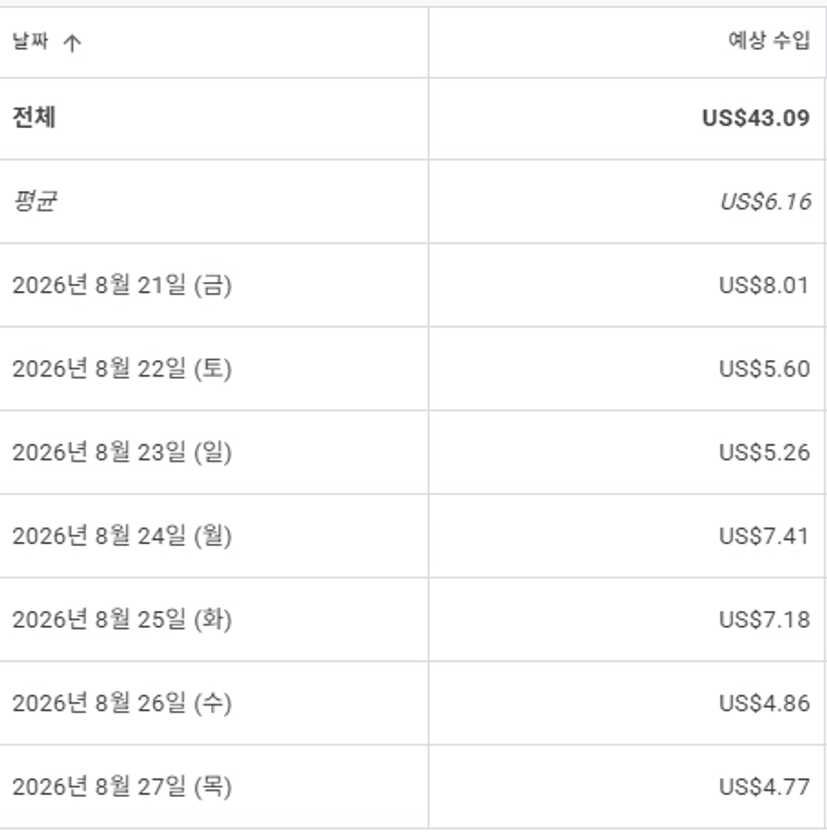Viewport: 827px width, 840px height.
Task: Click the US$5.60 revenue cell
Action: tap(764, 369)
